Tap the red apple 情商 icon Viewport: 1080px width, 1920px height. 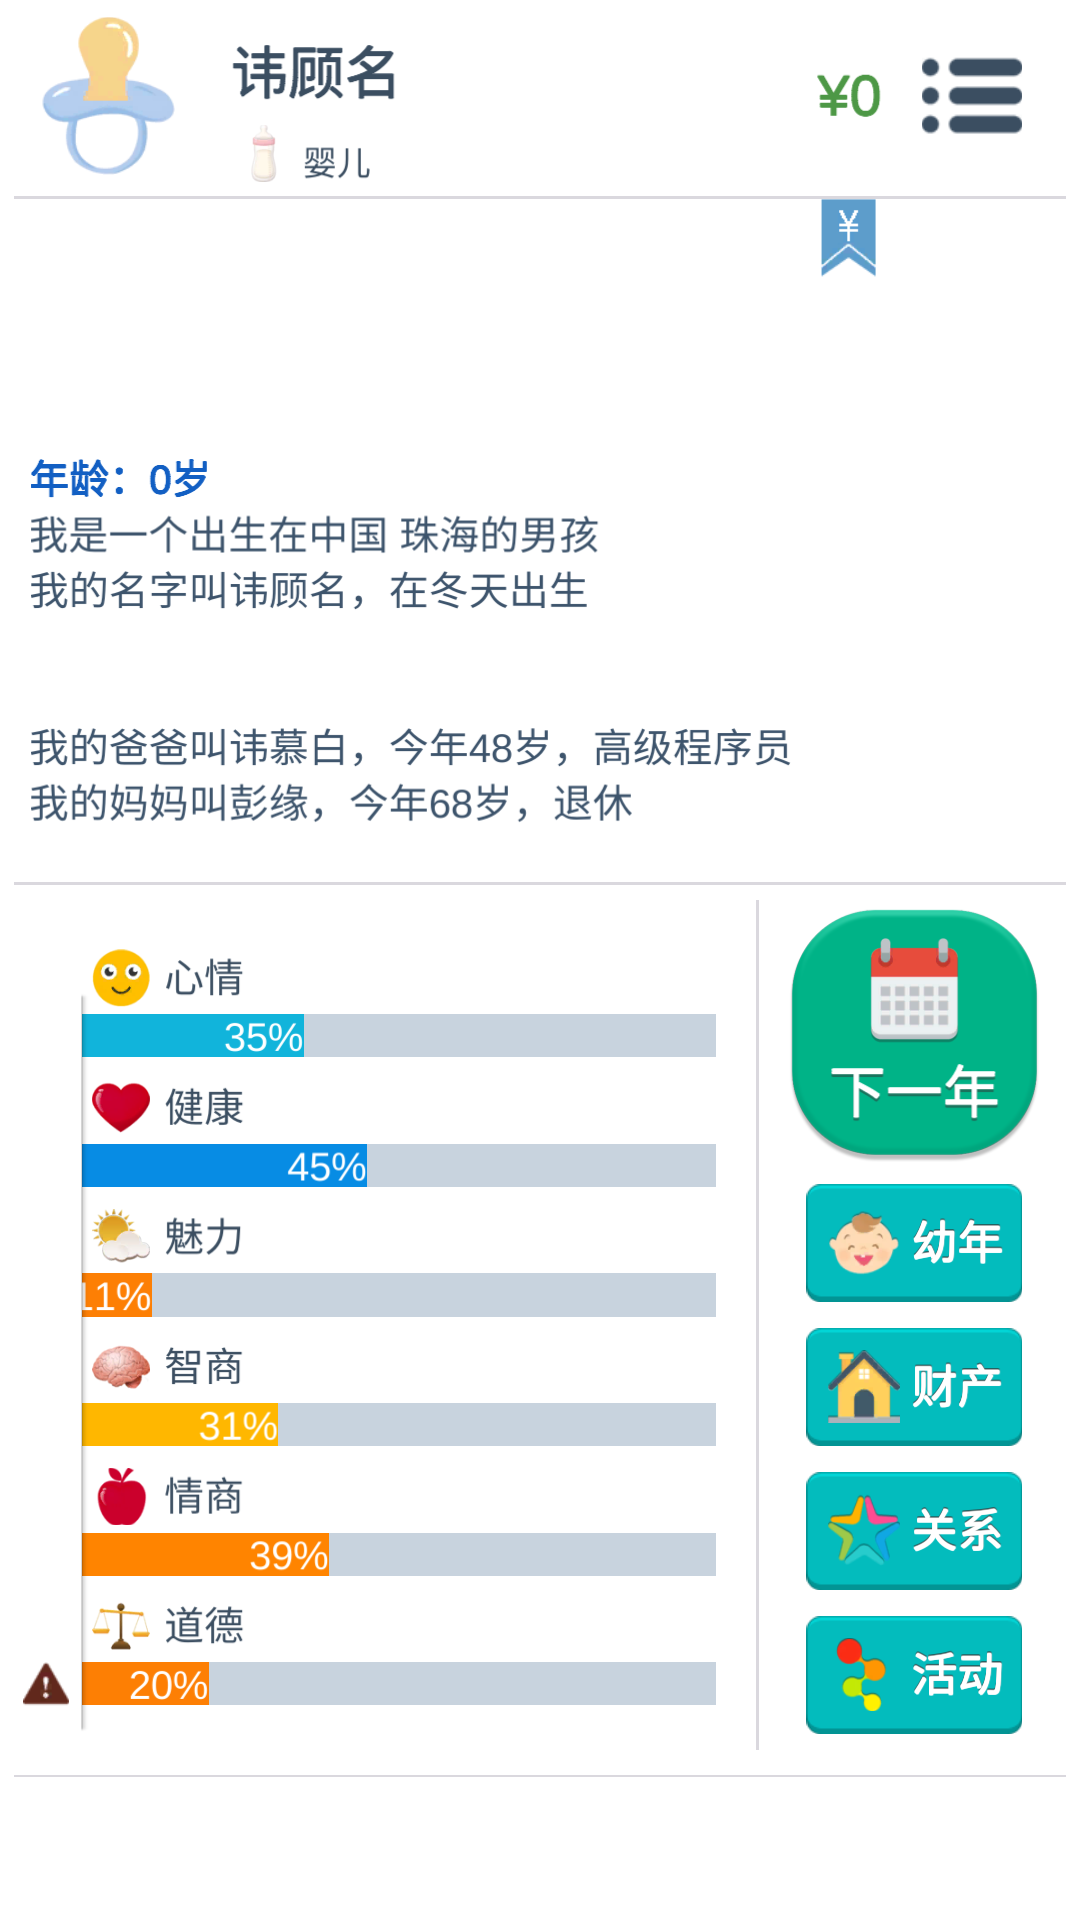tap(121, 1496)
